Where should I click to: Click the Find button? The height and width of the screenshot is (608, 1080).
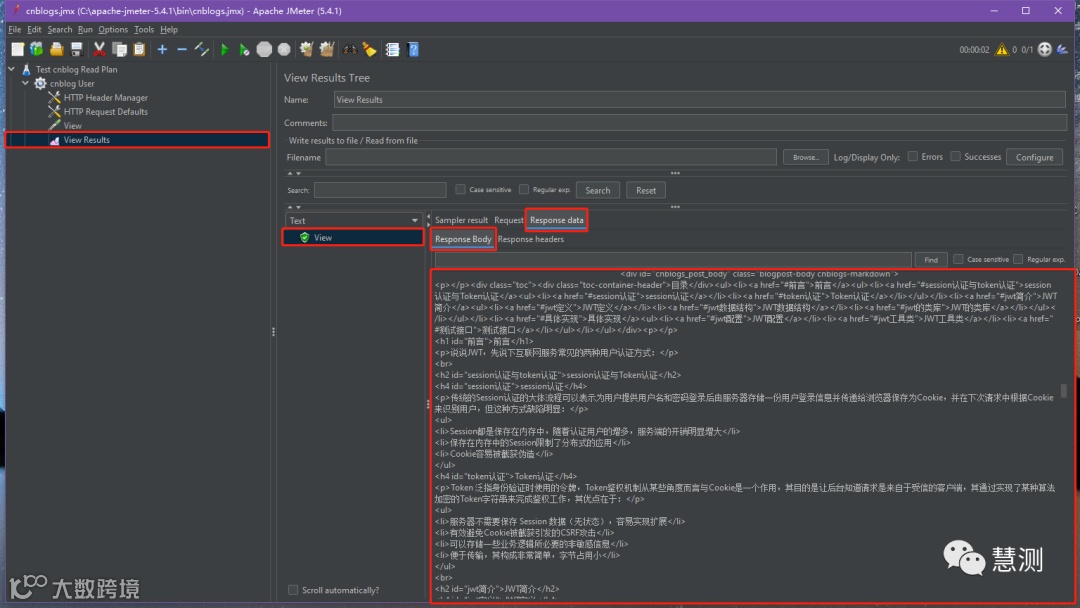point(931,260)
